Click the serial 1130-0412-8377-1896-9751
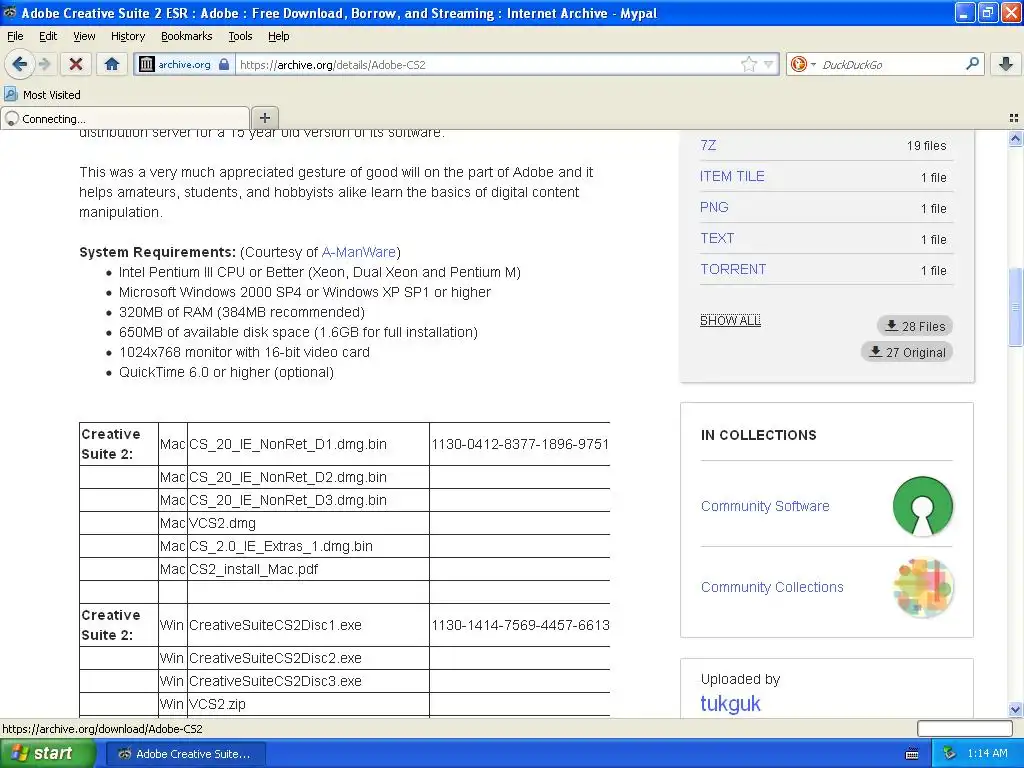The width and height of the screenshot is (1024, 768). click(x=520, y=444)
